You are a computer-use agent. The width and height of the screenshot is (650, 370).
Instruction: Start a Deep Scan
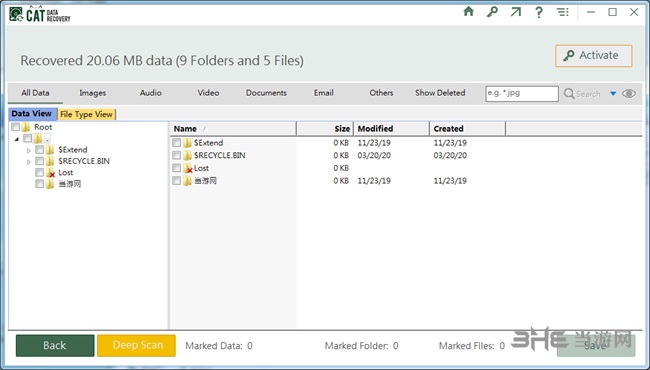(136, 346)
